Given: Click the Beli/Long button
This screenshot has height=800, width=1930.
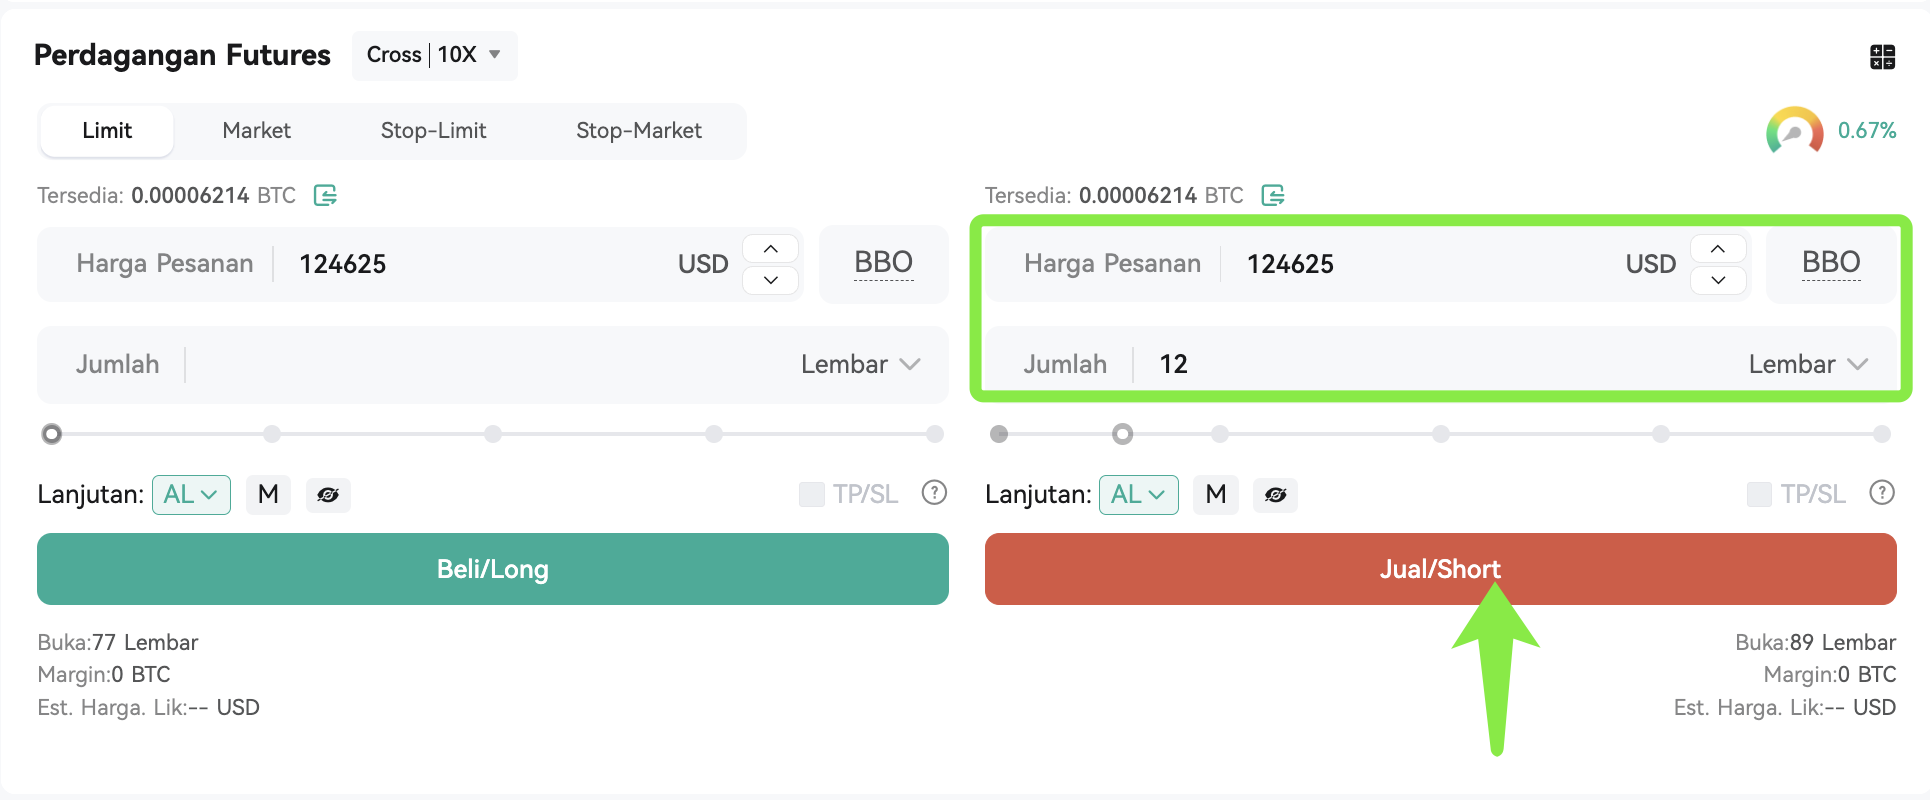Looking at the screenshot, I should [x=493, y=569].
